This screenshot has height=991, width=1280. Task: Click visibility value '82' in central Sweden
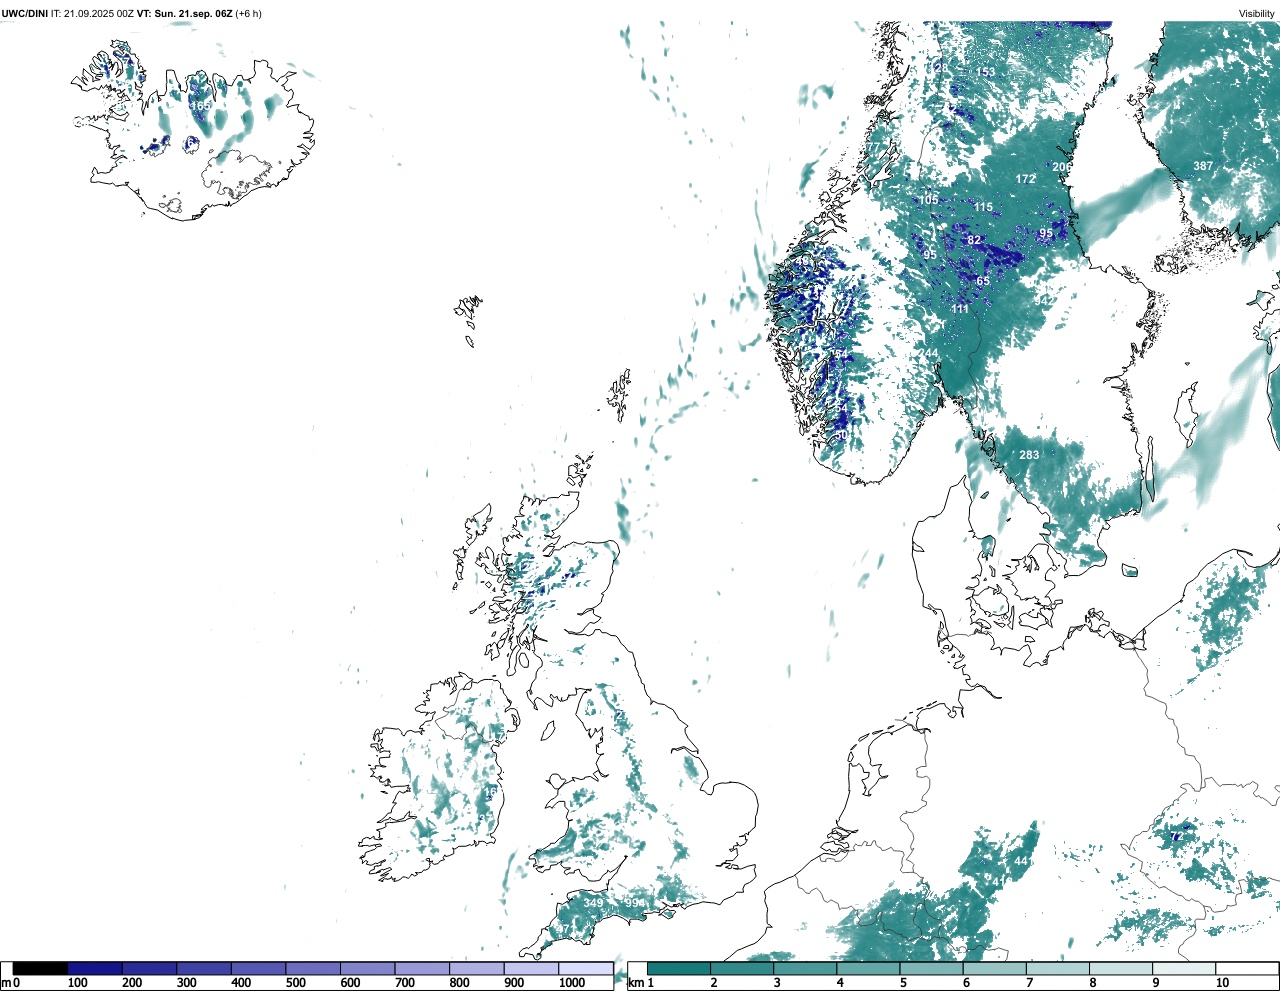coord(974,240)
